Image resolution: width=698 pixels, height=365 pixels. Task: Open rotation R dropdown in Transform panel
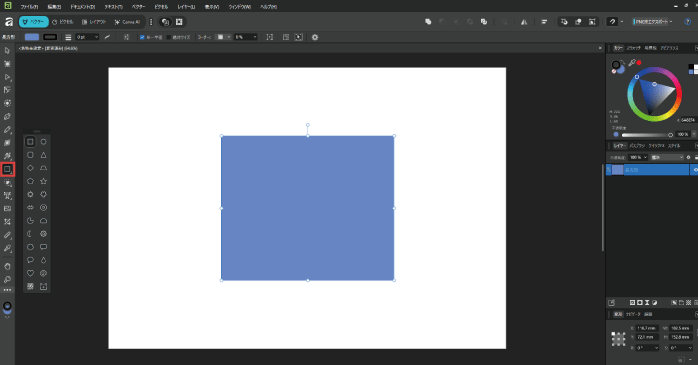(656, 348)
